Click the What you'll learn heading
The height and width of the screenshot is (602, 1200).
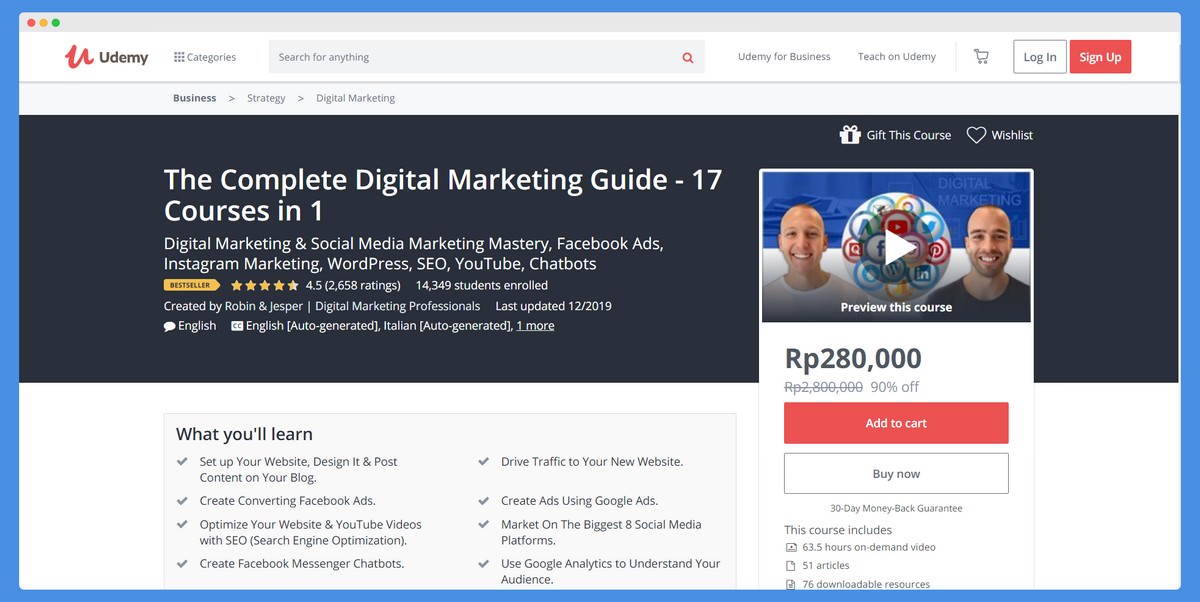(244, 434)
